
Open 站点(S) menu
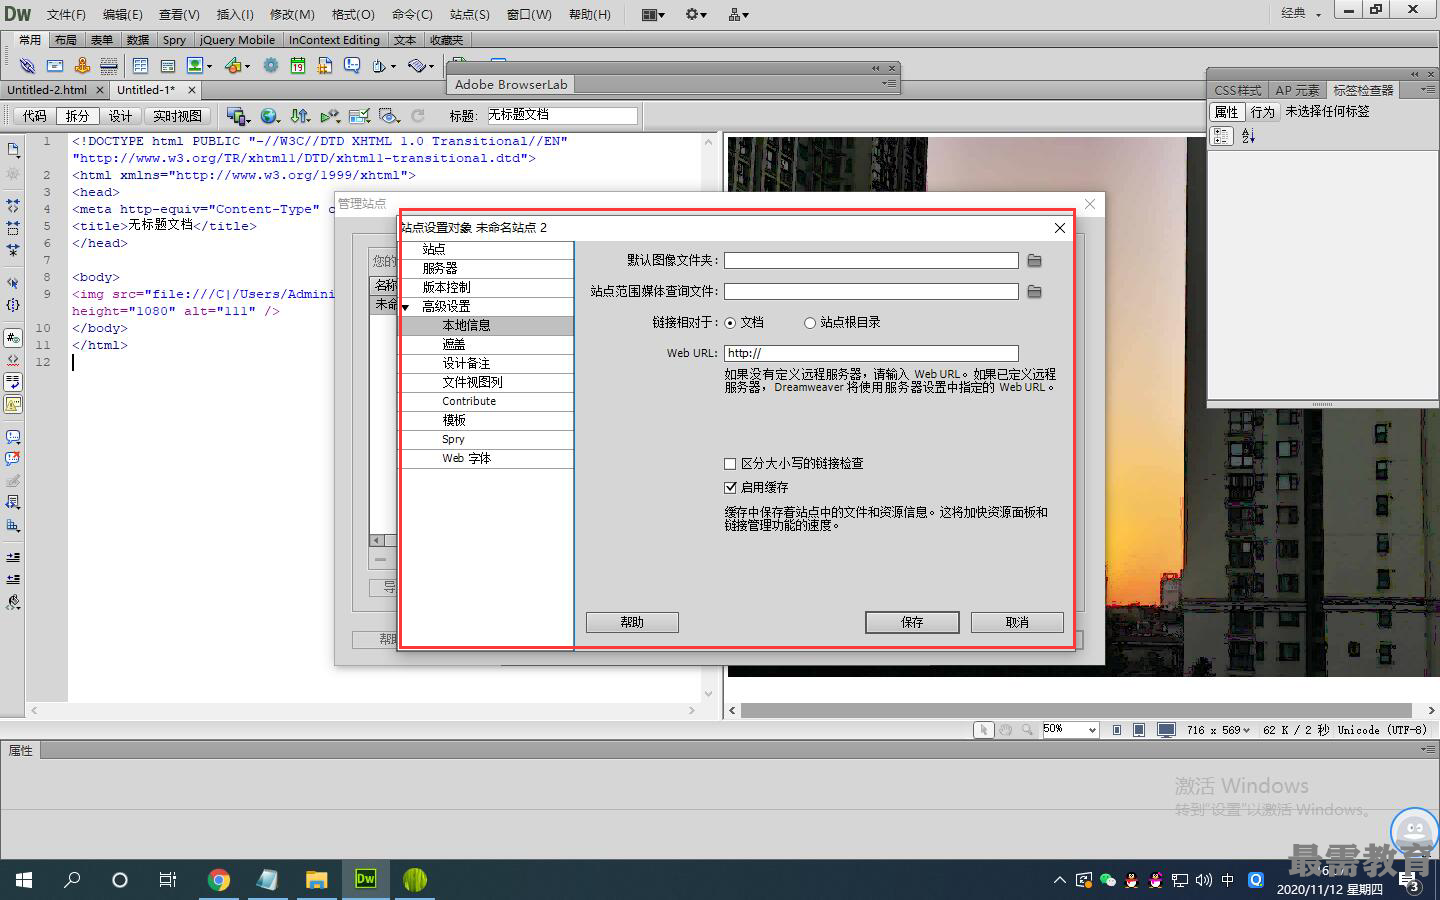tap(470, 14)
